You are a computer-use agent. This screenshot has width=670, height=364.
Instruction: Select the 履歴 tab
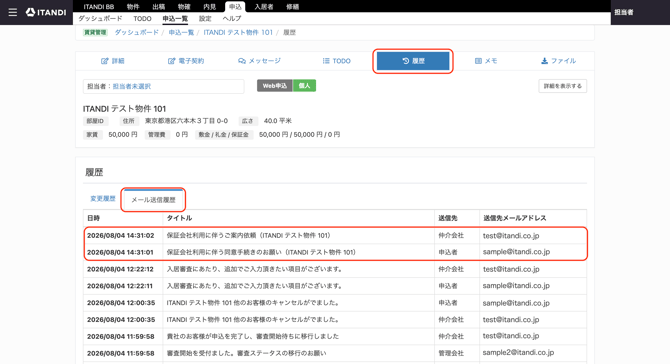[413, 61]
